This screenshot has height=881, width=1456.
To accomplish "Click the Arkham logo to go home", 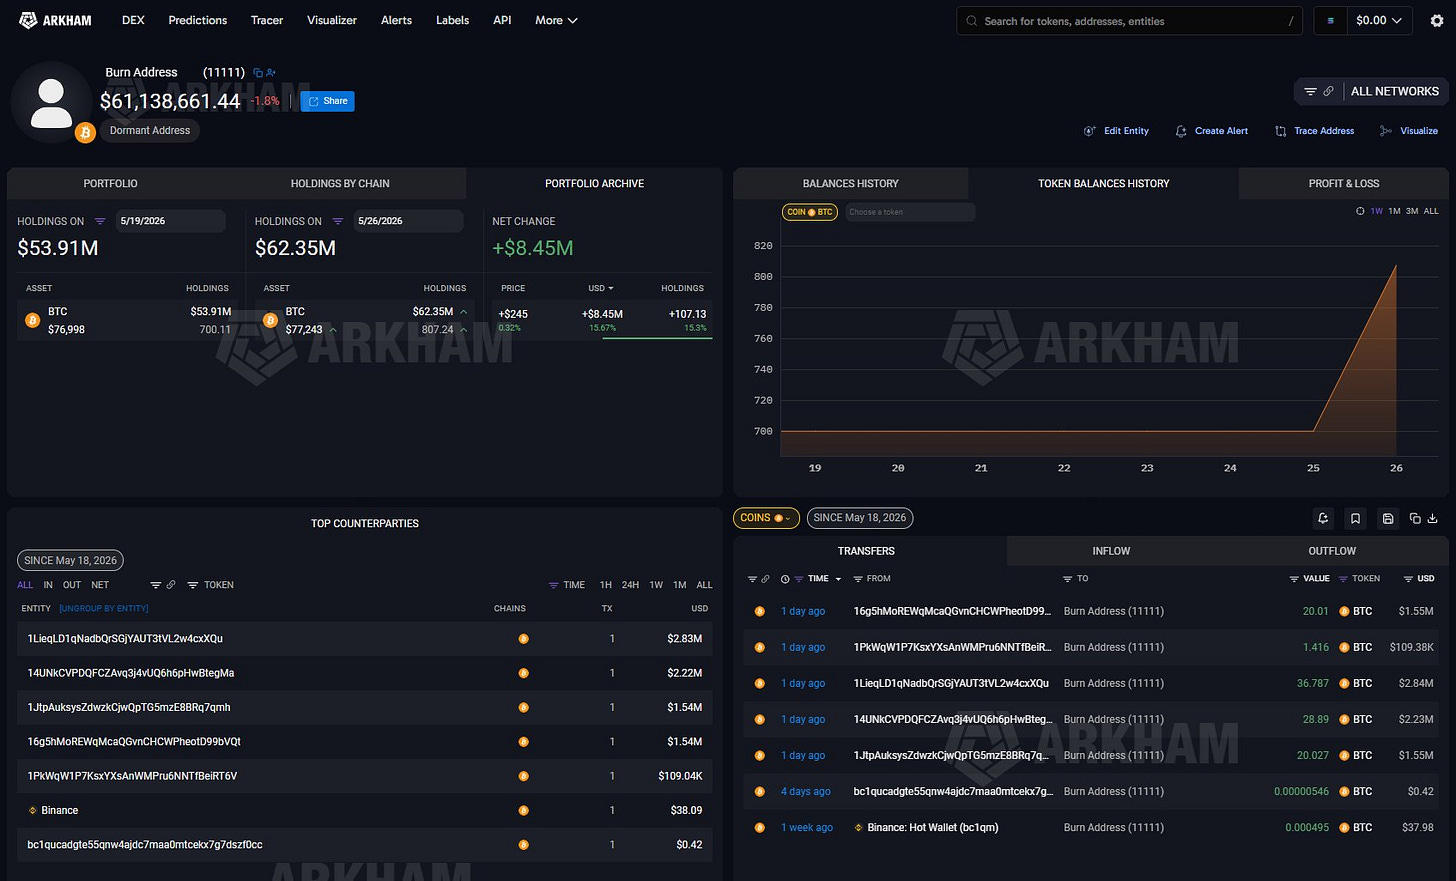I will click(55, 20).
